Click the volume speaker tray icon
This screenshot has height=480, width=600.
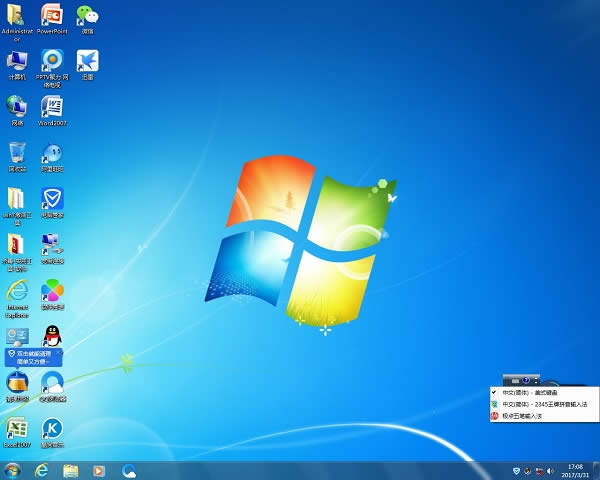[x=551, y=470]
